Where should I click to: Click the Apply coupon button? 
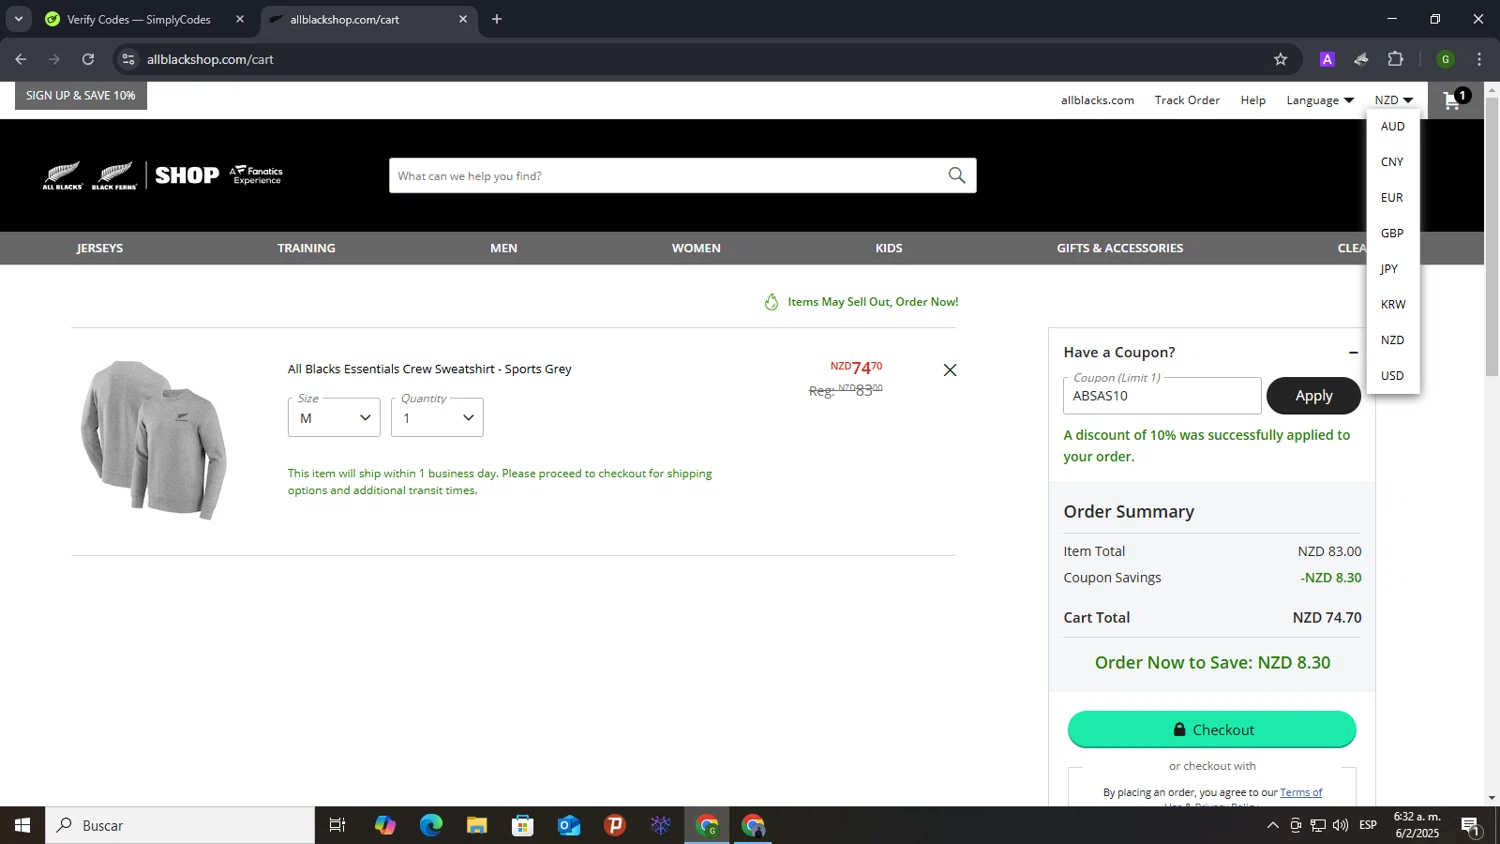[x=1314, y=396]
